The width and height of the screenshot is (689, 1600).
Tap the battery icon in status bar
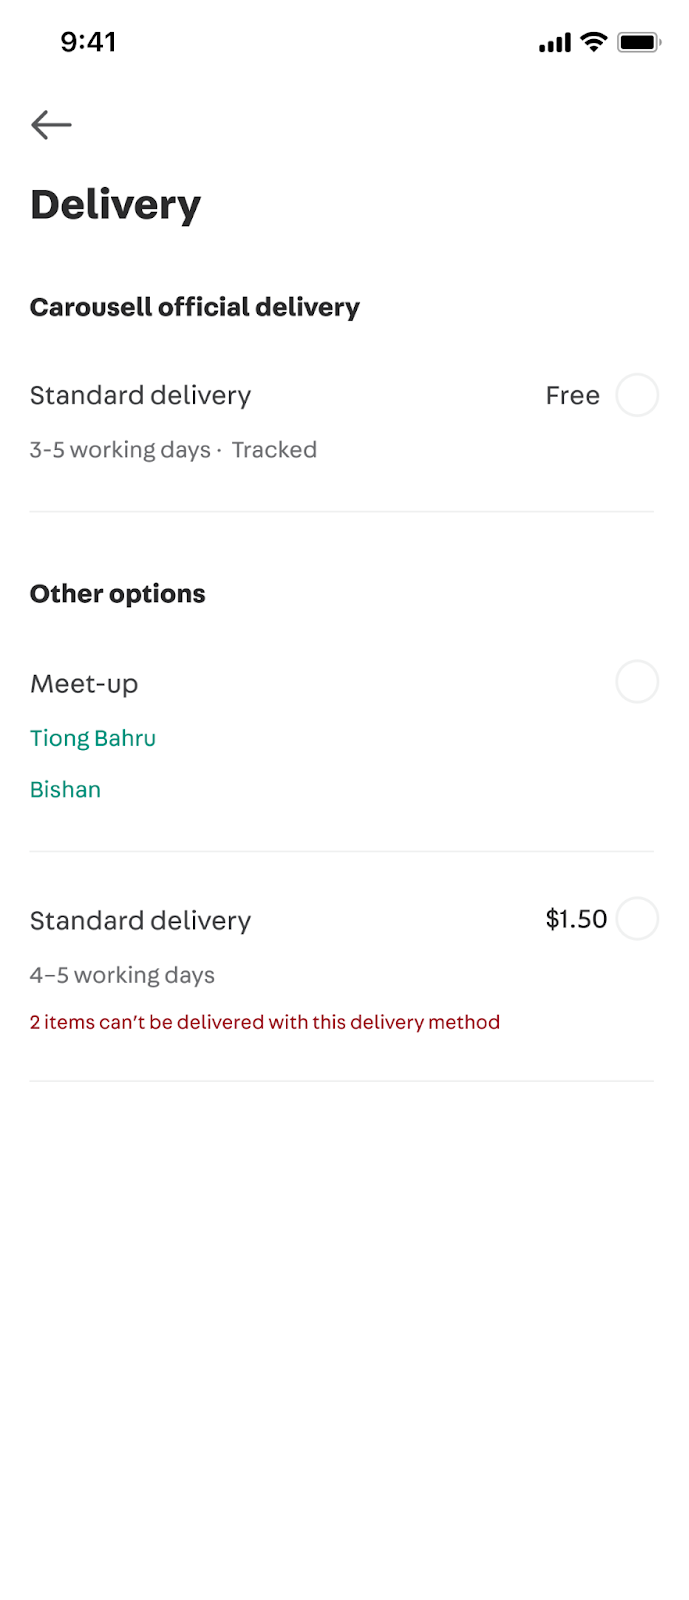click(x=639, y=42)
